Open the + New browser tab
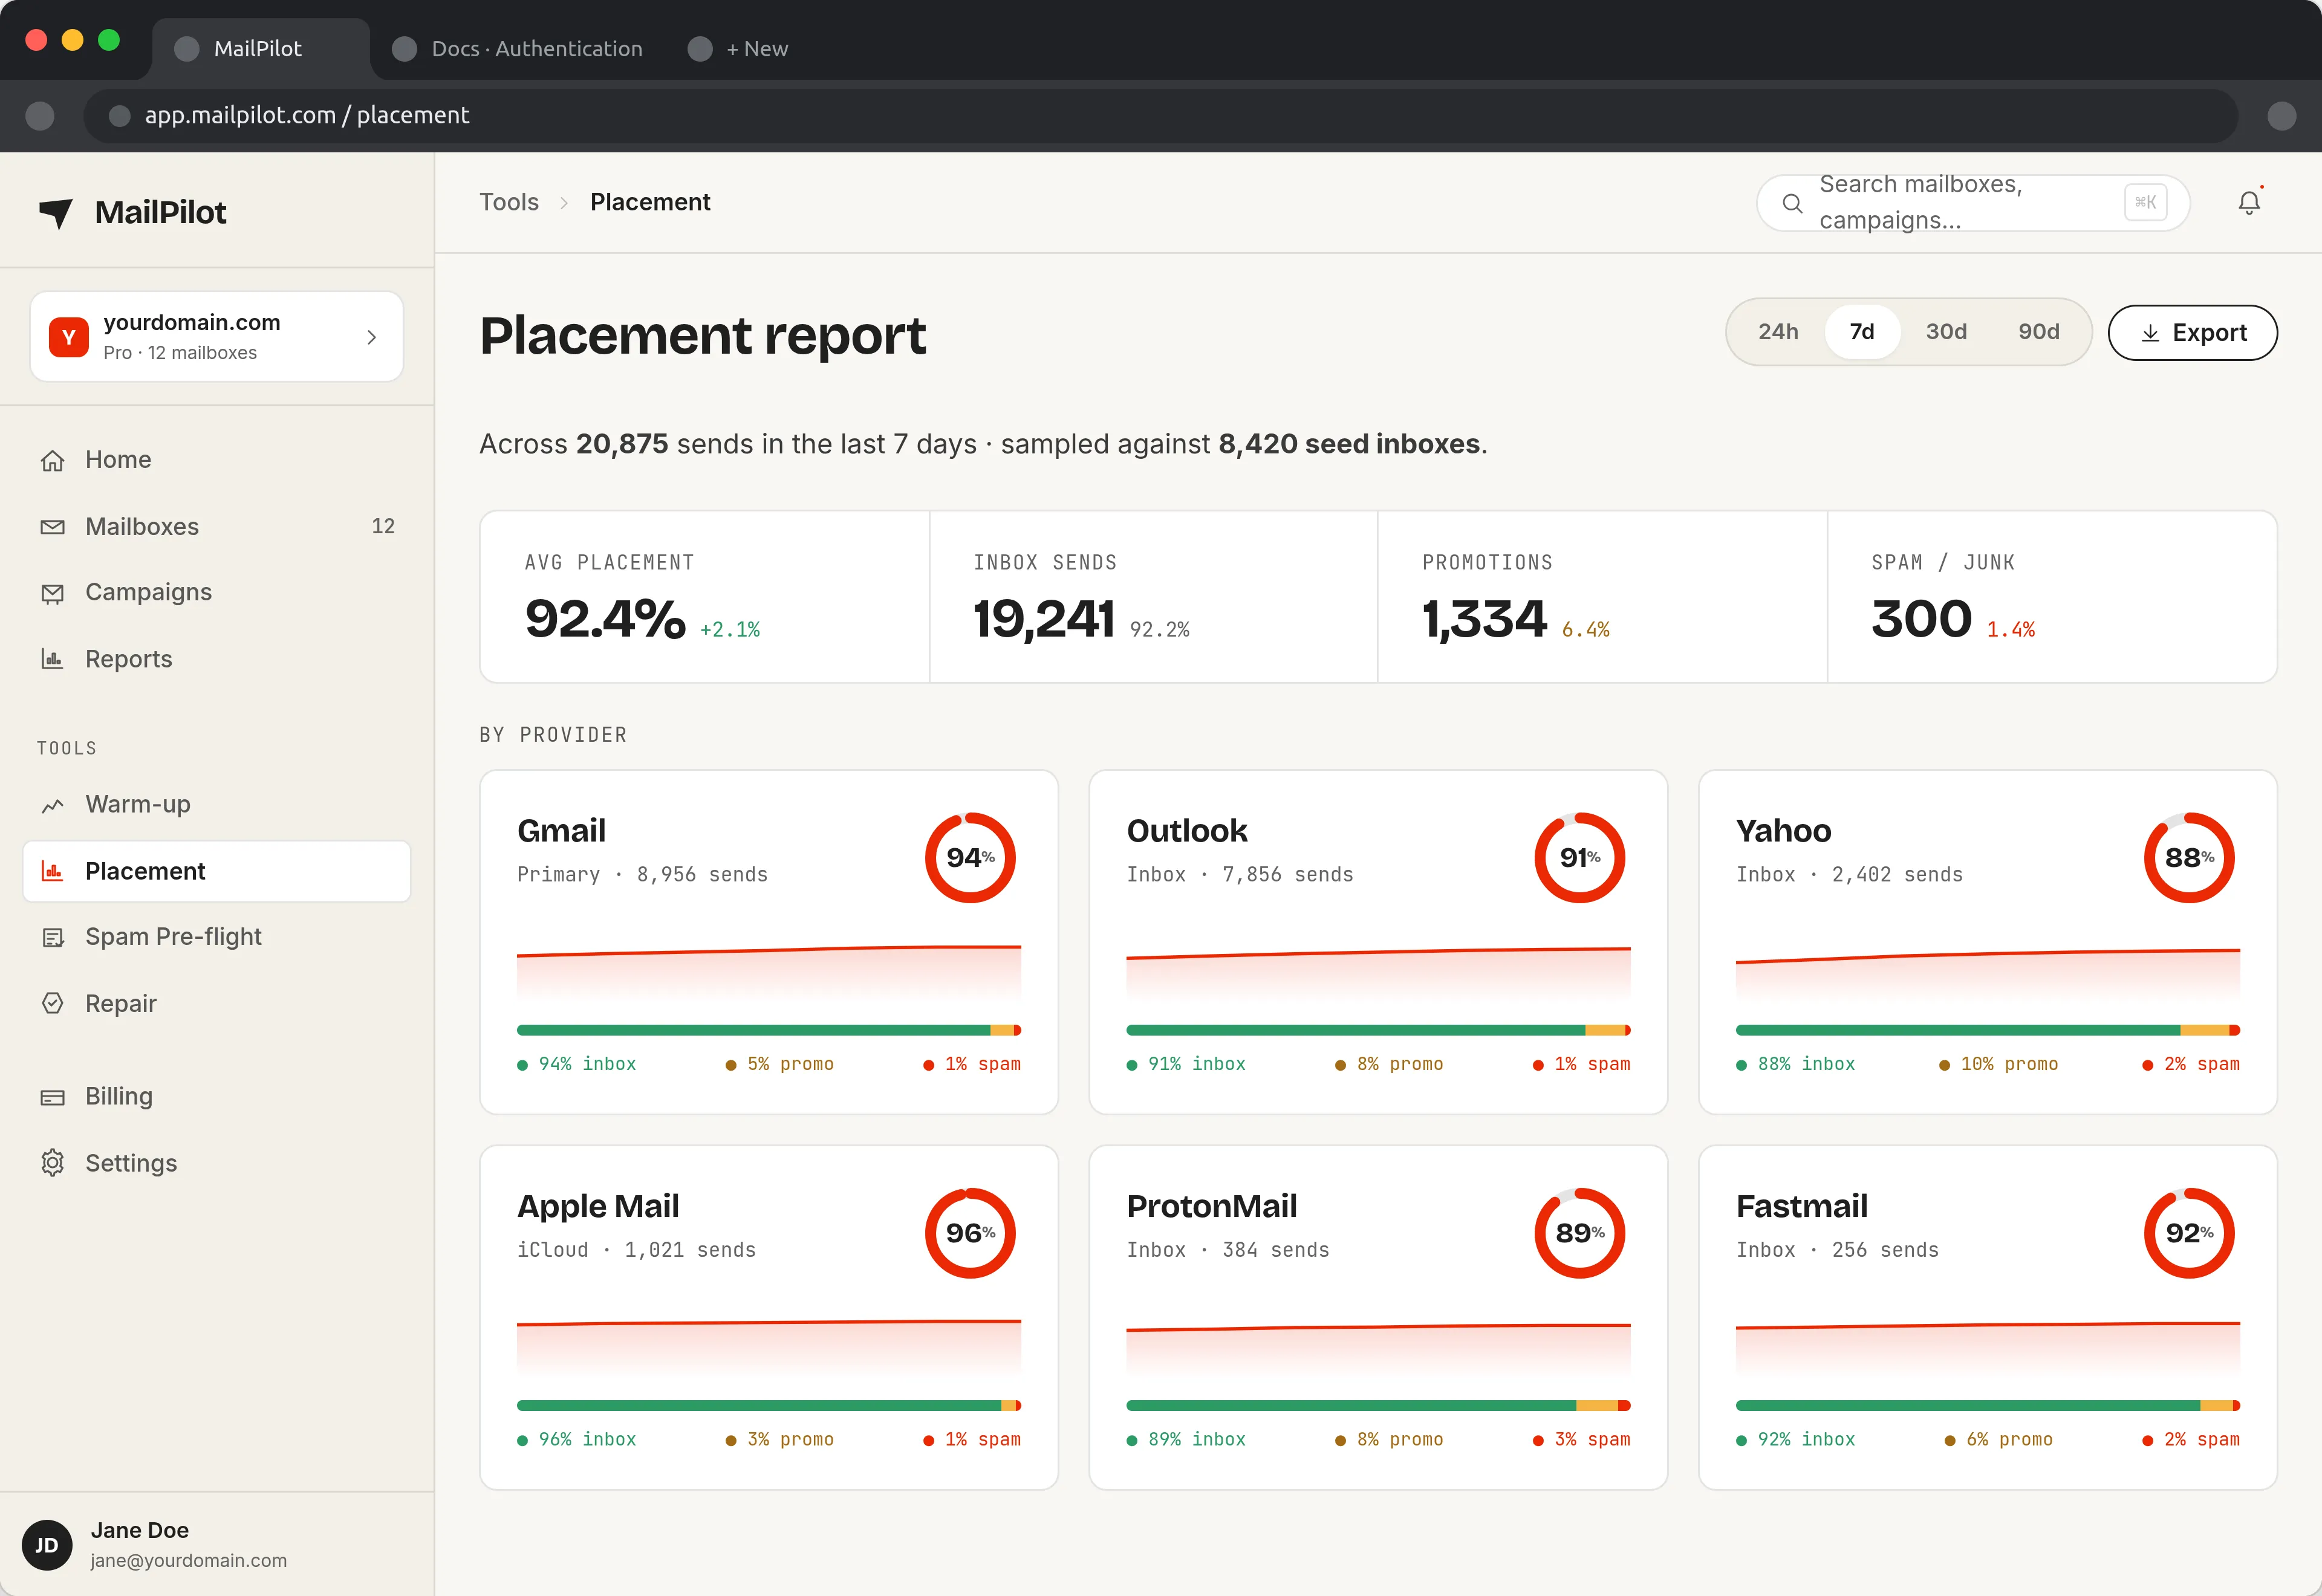 click(x=739, y=48)
